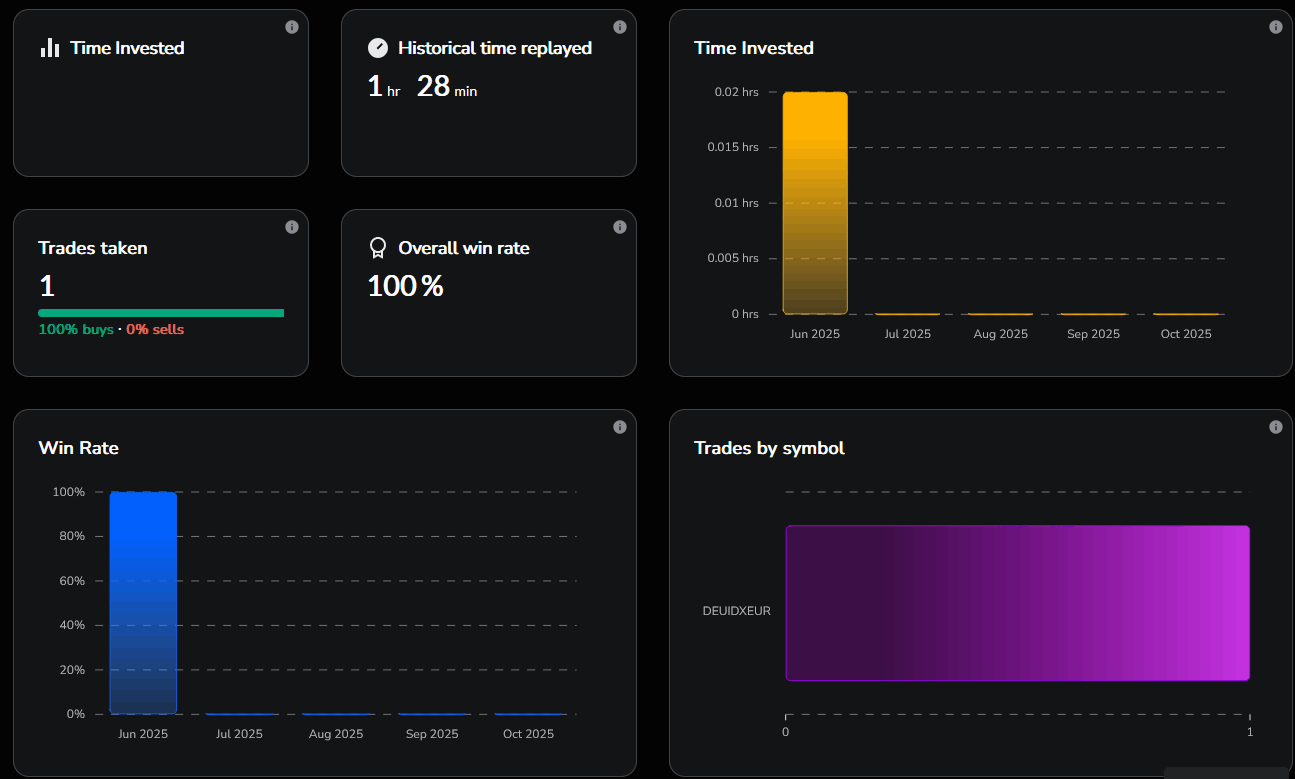Click the purple DEUIDXEUR trades bar
This screenshot has height=779, width=1295.
[1017, 603]
